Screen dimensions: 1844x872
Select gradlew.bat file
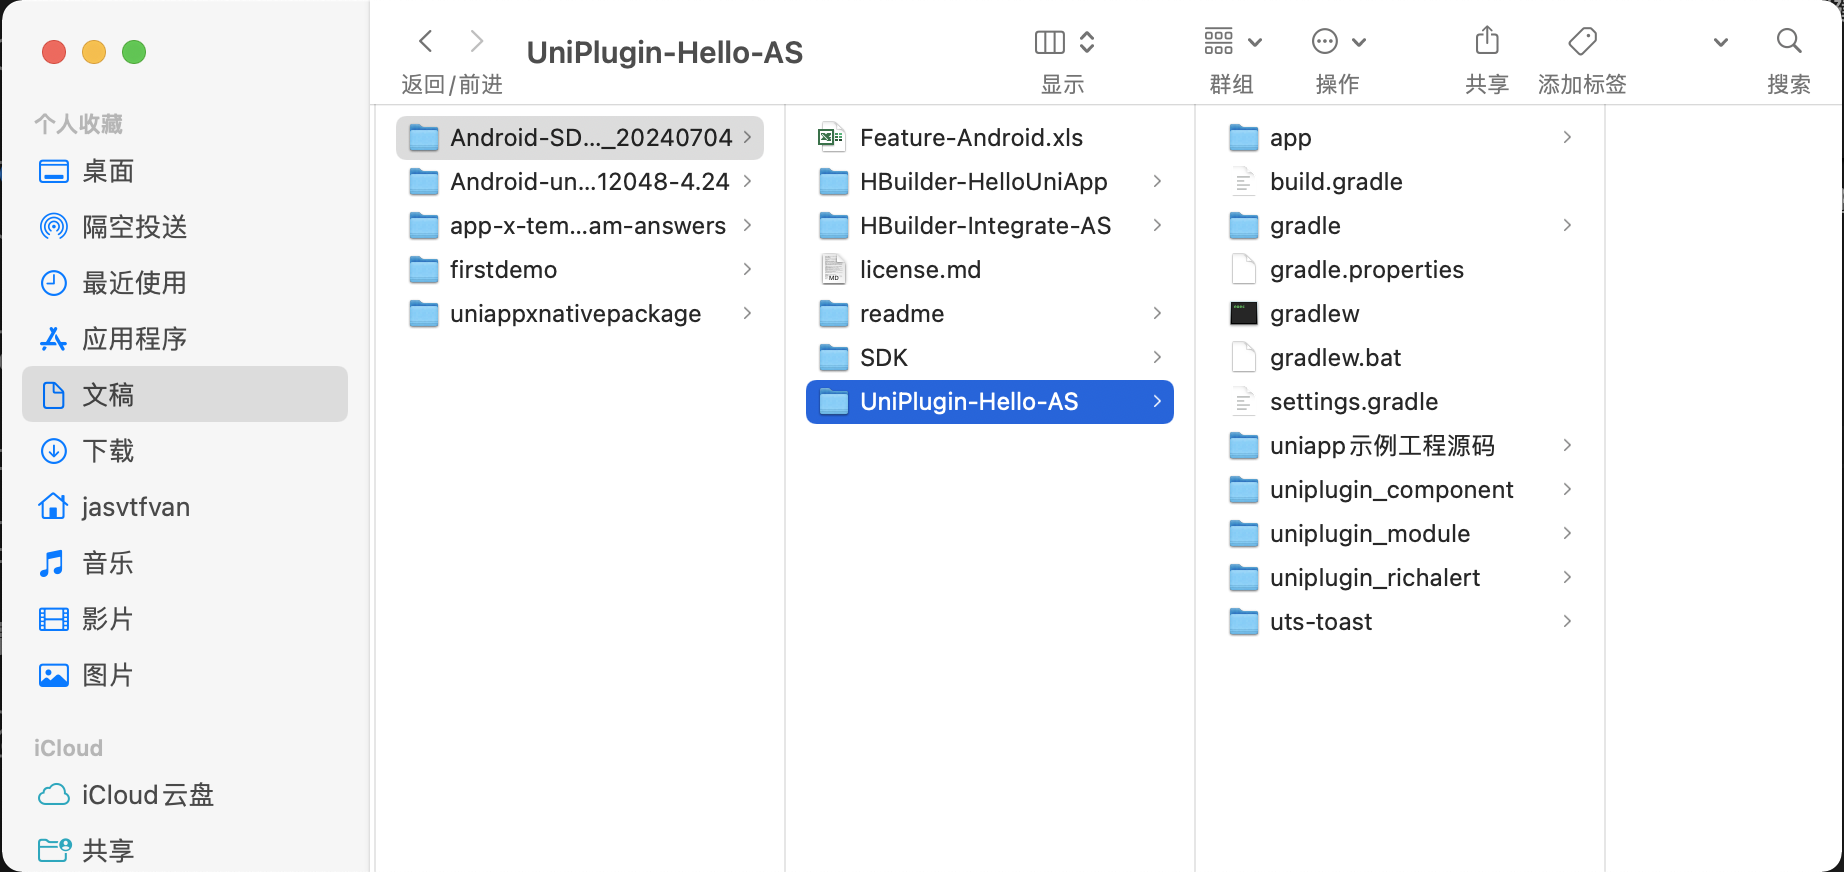click(1400, 358)
